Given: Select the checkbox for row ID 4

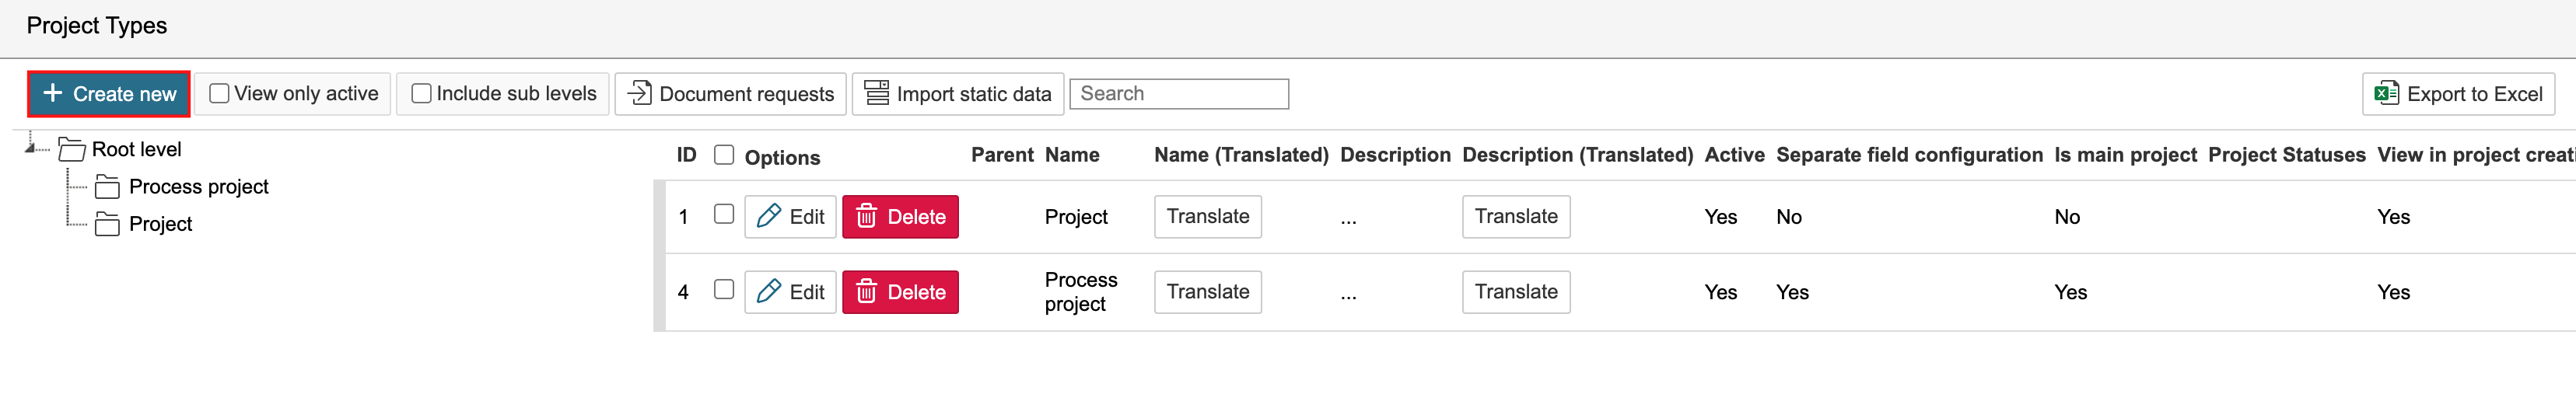Looking at the screenshot, I should [x=724, y=290].
